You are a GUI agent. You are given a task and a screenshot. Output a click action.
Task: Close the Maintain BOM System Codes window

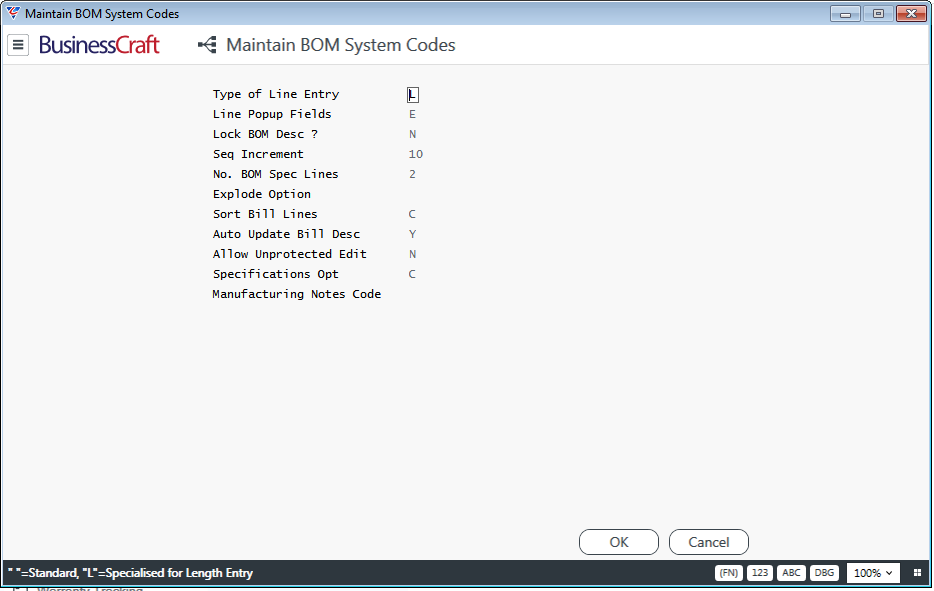pyautogui.click(x=911, y=14)
